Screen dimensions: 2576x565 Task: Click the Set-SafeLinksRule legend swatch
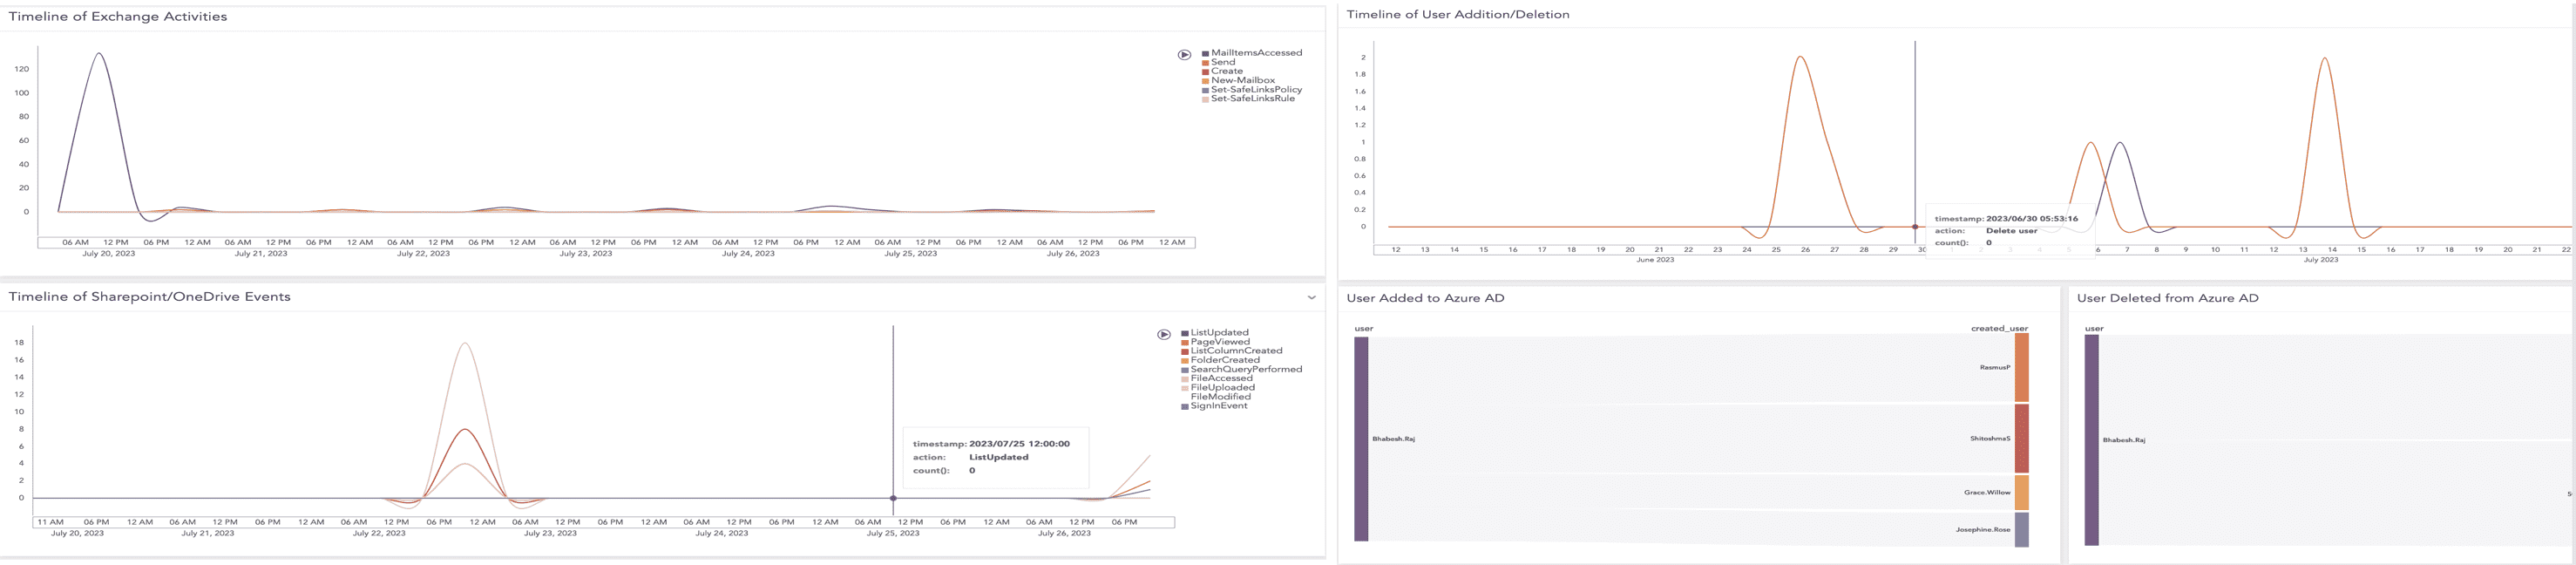[1206, 99]
